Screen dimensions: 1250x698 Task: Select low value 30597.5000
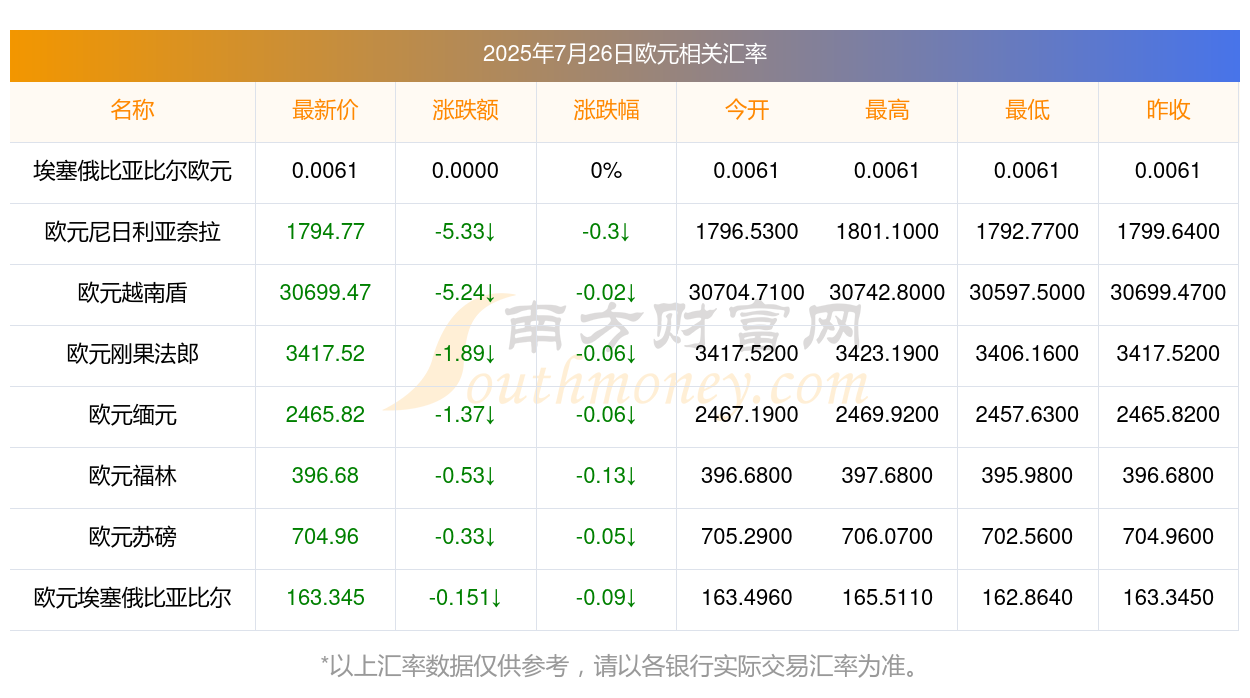(1027, 293)
